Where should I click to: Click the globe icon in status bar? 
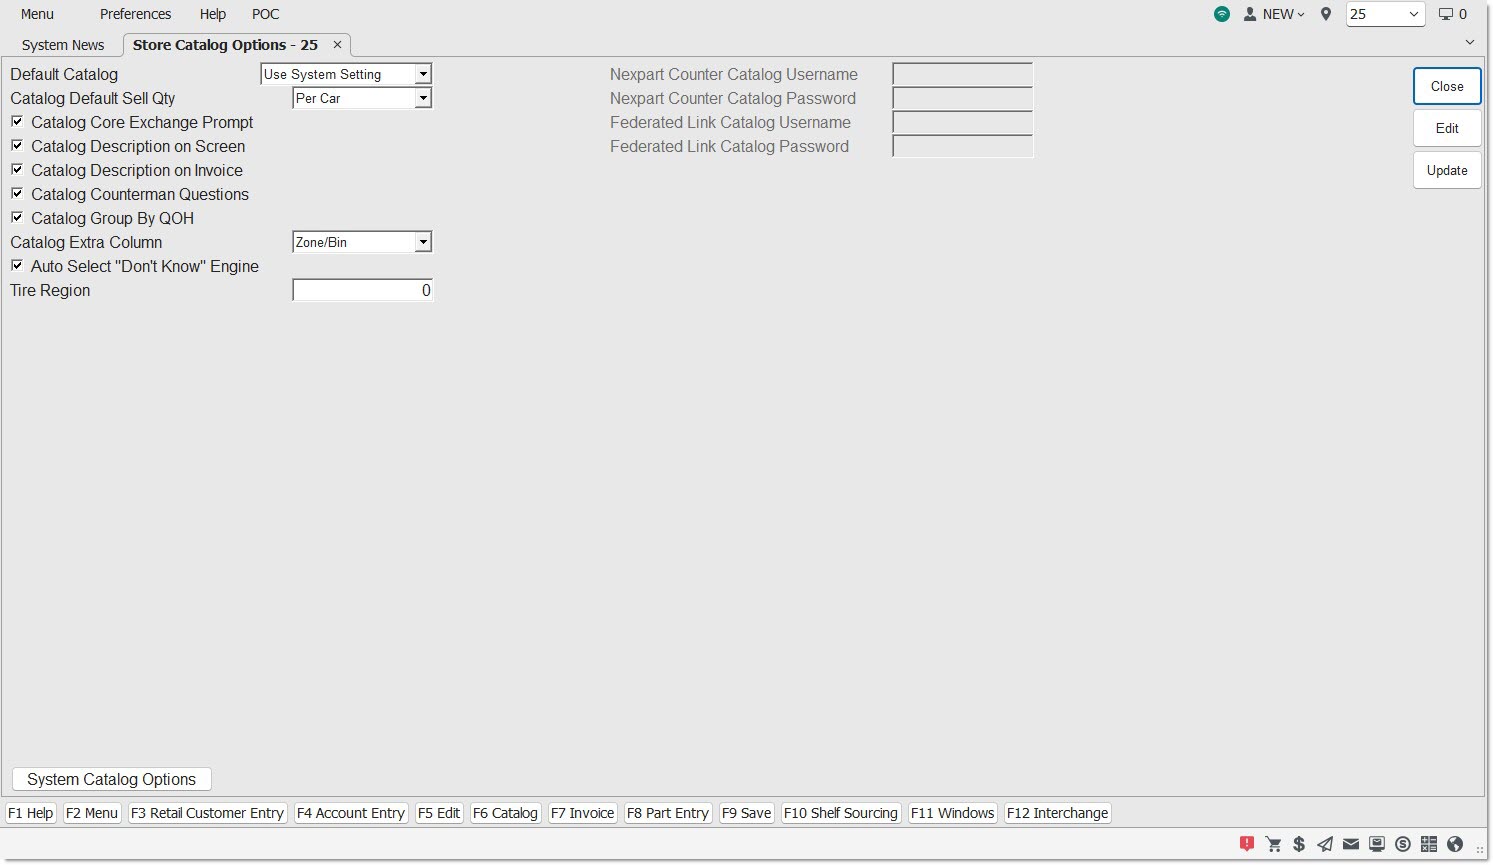coord(1455,844)
